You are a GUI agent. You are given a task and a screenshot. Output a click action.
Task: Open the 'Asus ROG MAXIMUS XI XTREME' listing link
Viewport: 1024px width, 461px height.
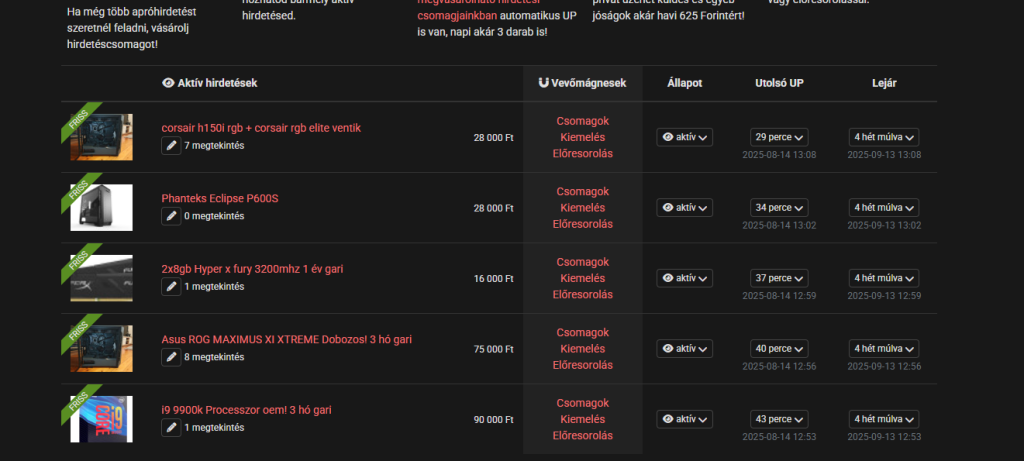286,339
